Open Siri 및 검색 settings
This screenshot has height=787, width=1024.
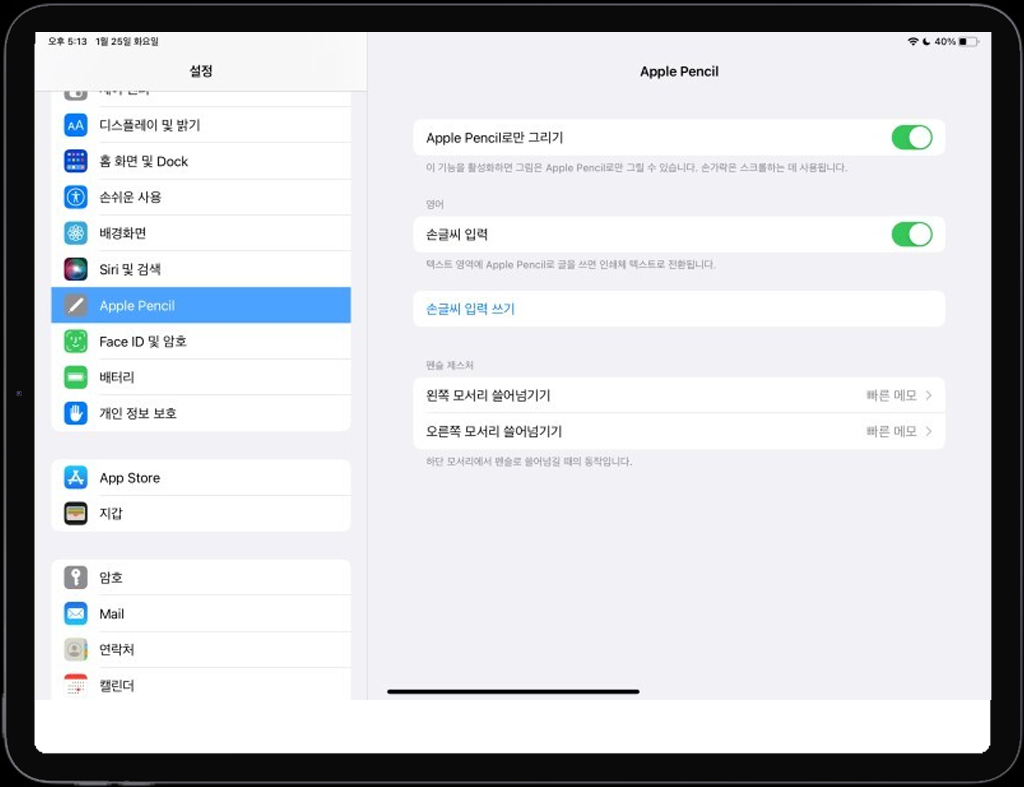point(201,268)
